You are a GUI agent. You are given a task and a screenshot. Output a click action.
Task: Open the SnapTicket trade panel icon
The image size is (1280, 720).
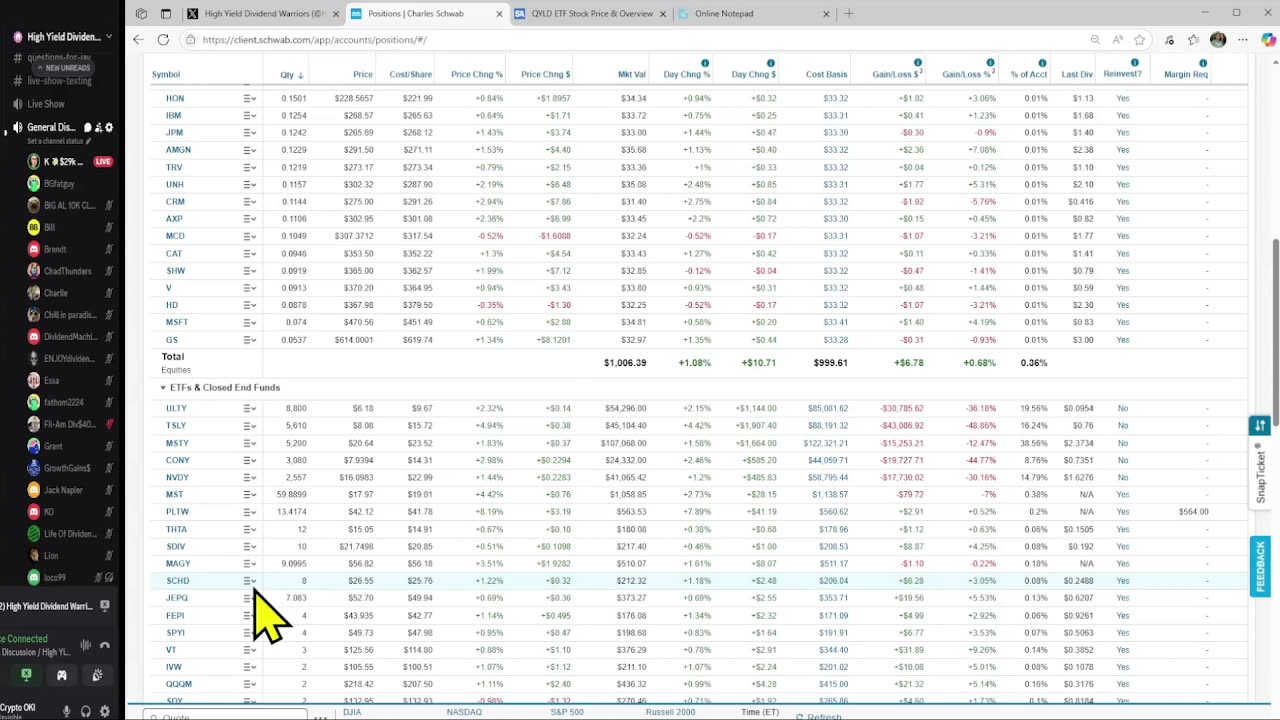(1259, 426)
